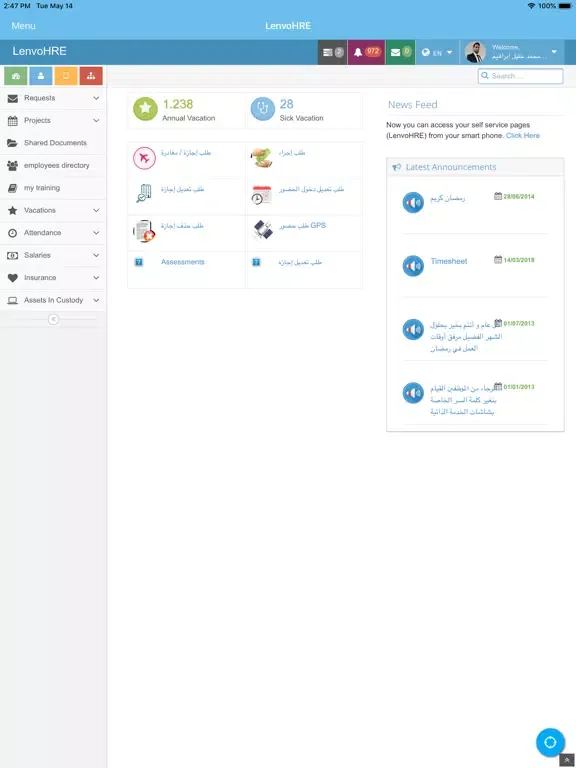The image size is (576, 768).
Task: Click the GPS satellite attendance icon
Action: [x=262, y=229]
